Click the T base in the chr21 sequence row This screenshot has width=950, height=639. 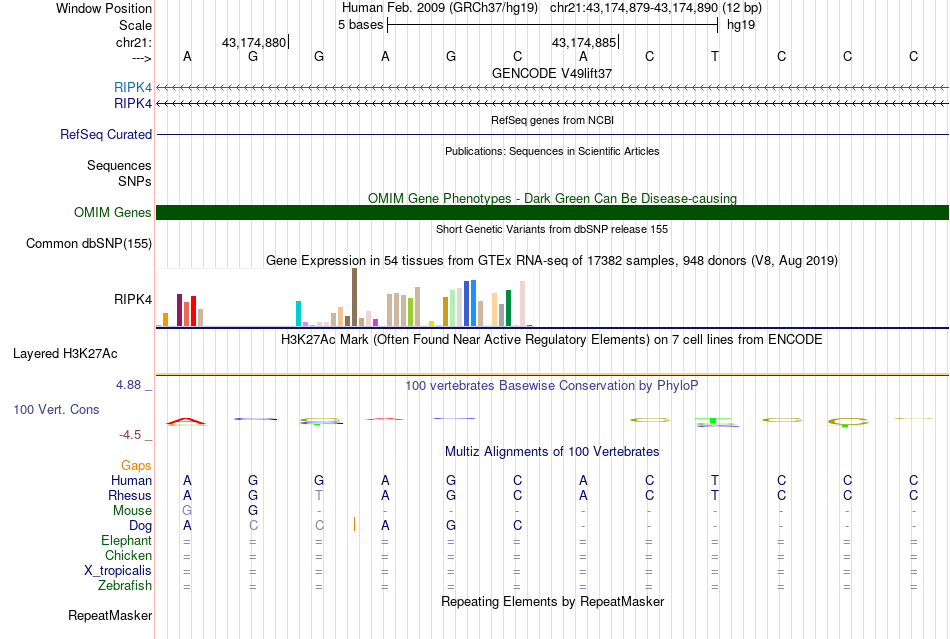(x=715, y=56)
